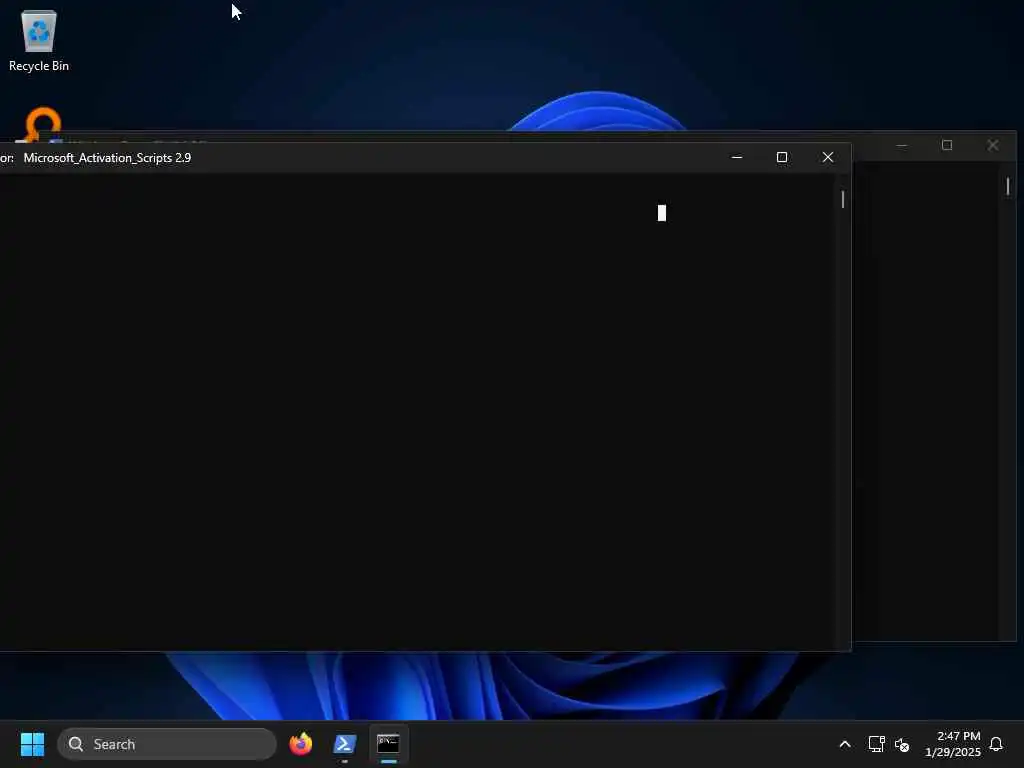Screen dimensions: 1024x768
Task: Open the notifications bell icon
Action: coord(996,744)
